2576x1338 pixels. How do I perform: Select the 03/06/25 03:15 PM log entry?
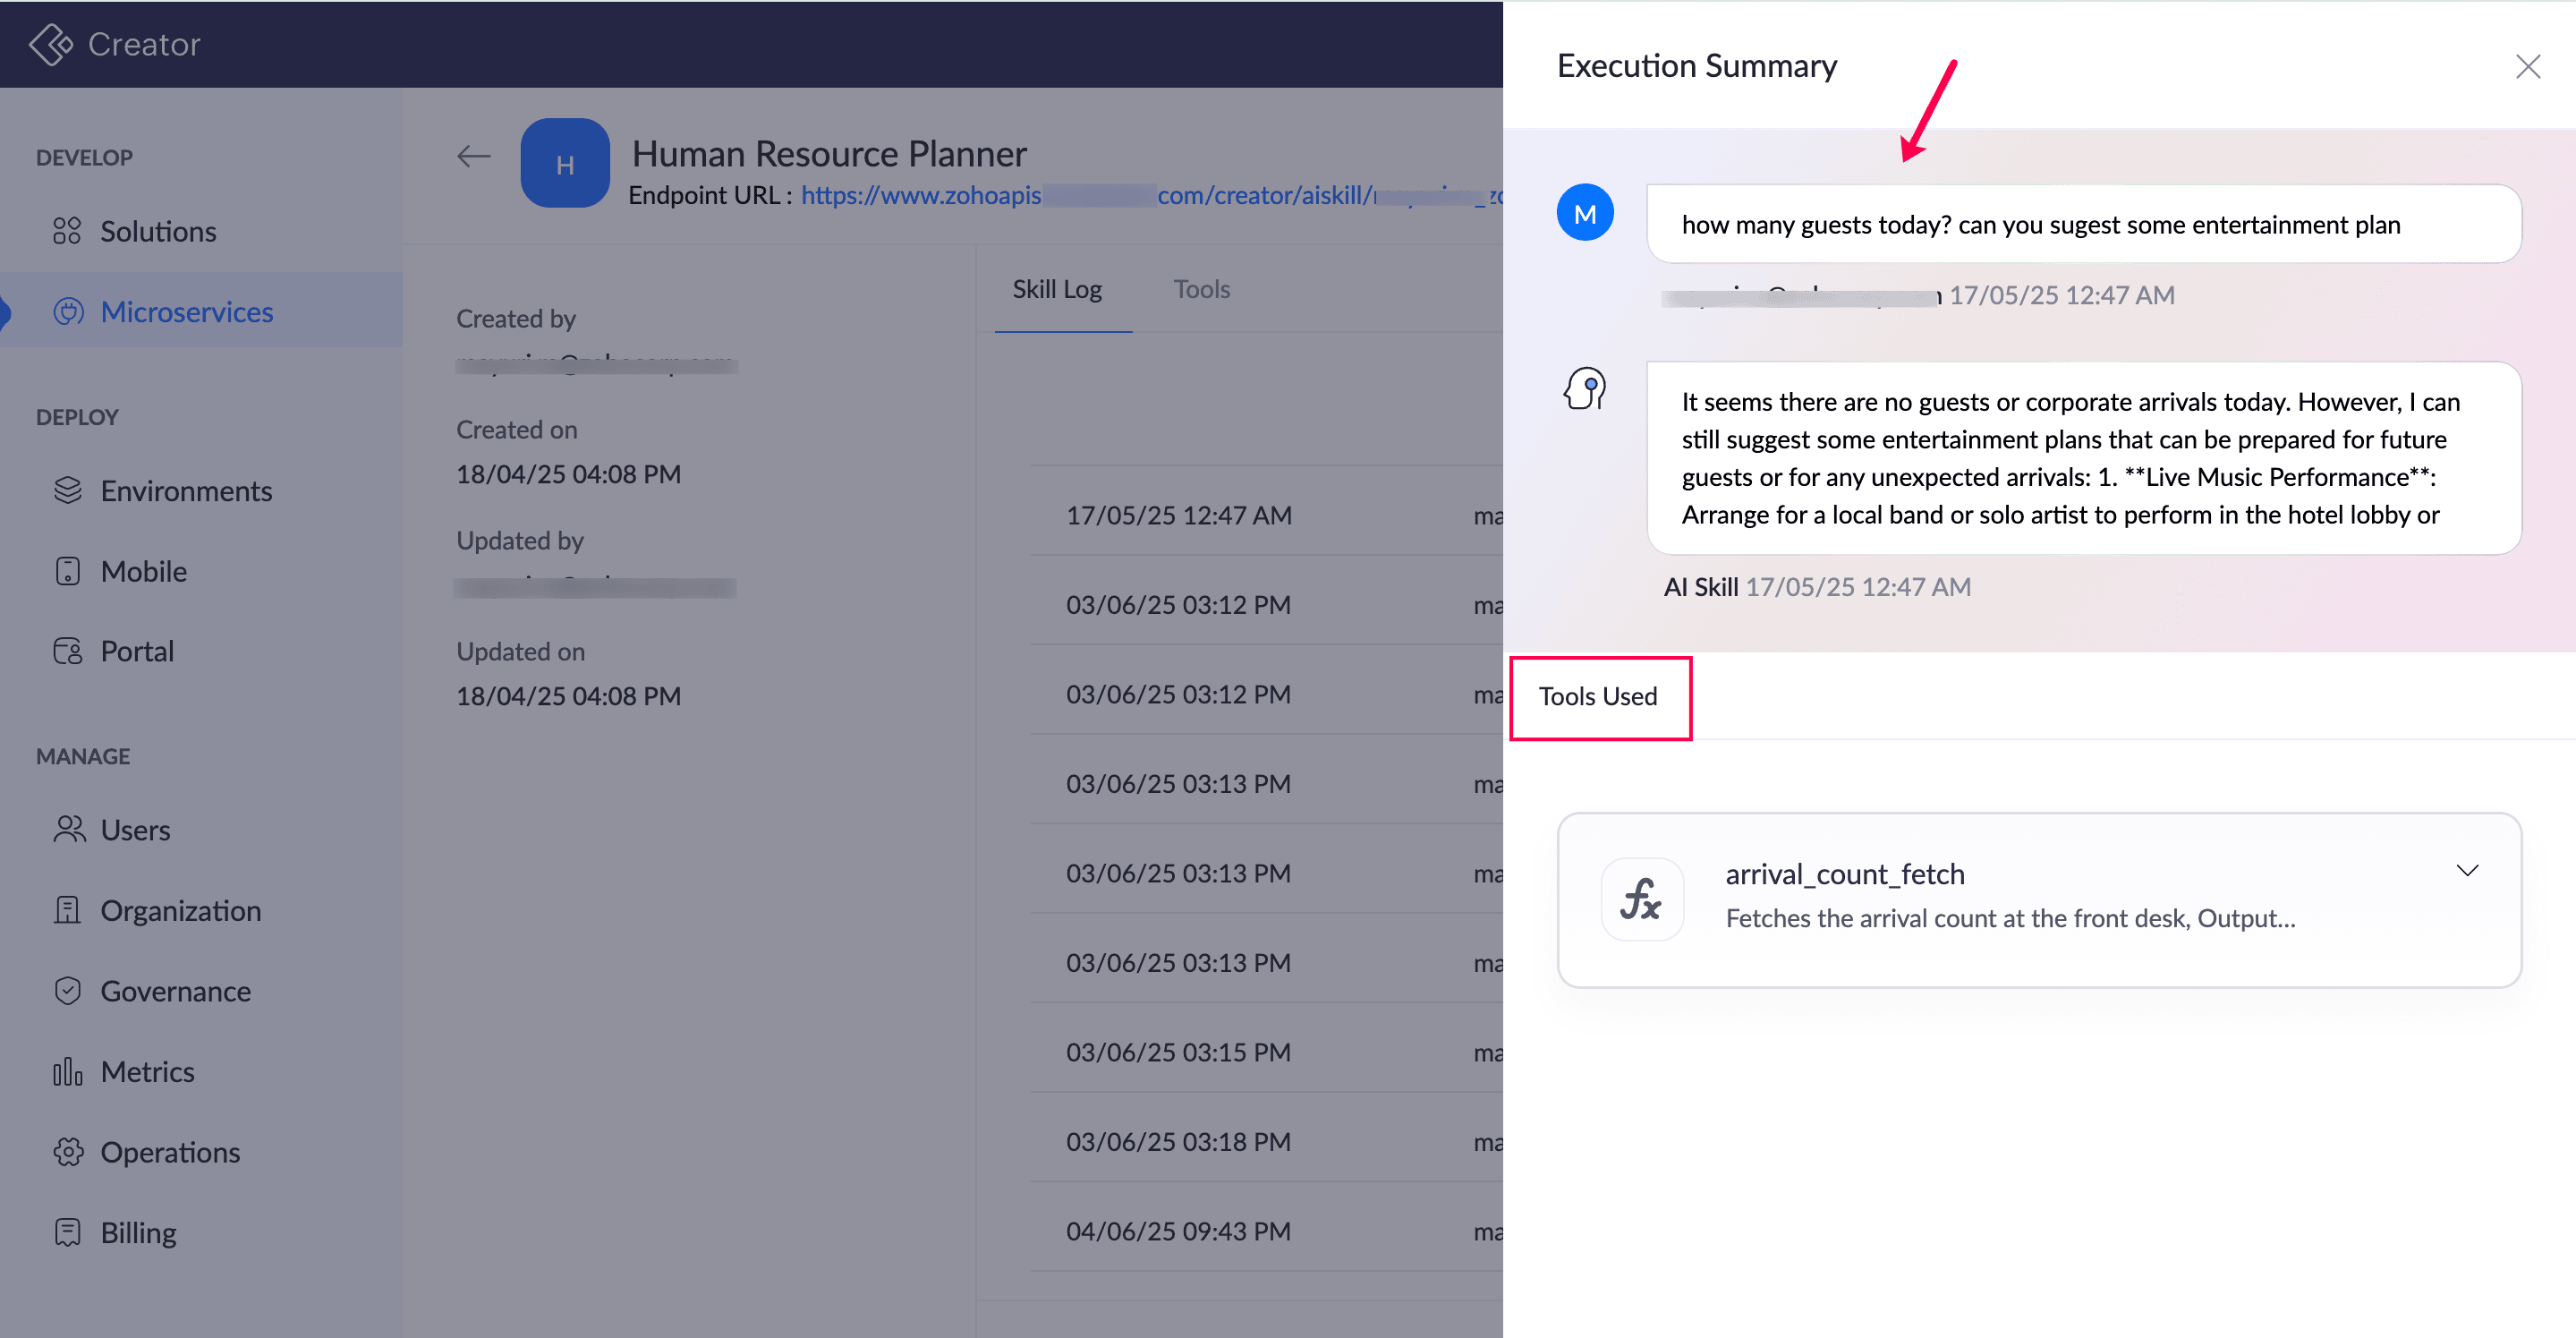click(1178, 1052)
